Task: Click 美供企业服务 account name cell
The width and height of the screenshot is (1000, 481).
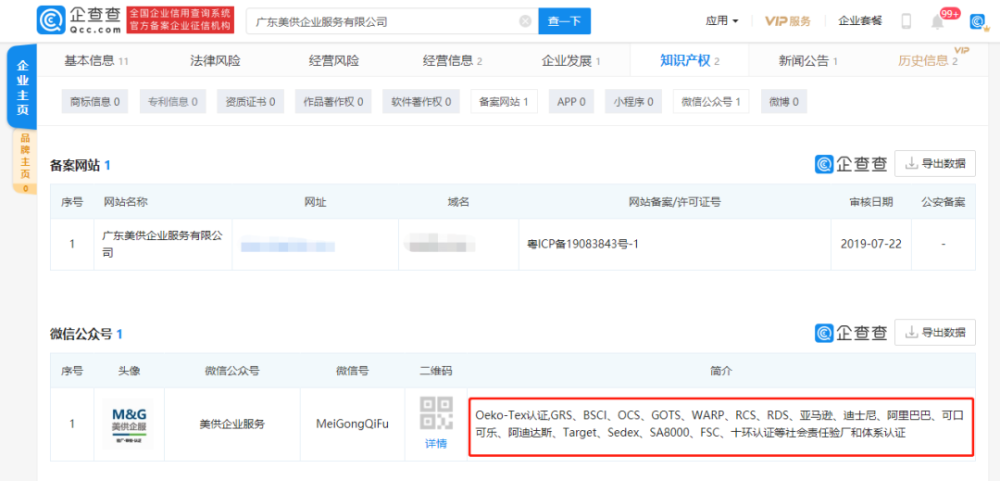Action: 232,424
